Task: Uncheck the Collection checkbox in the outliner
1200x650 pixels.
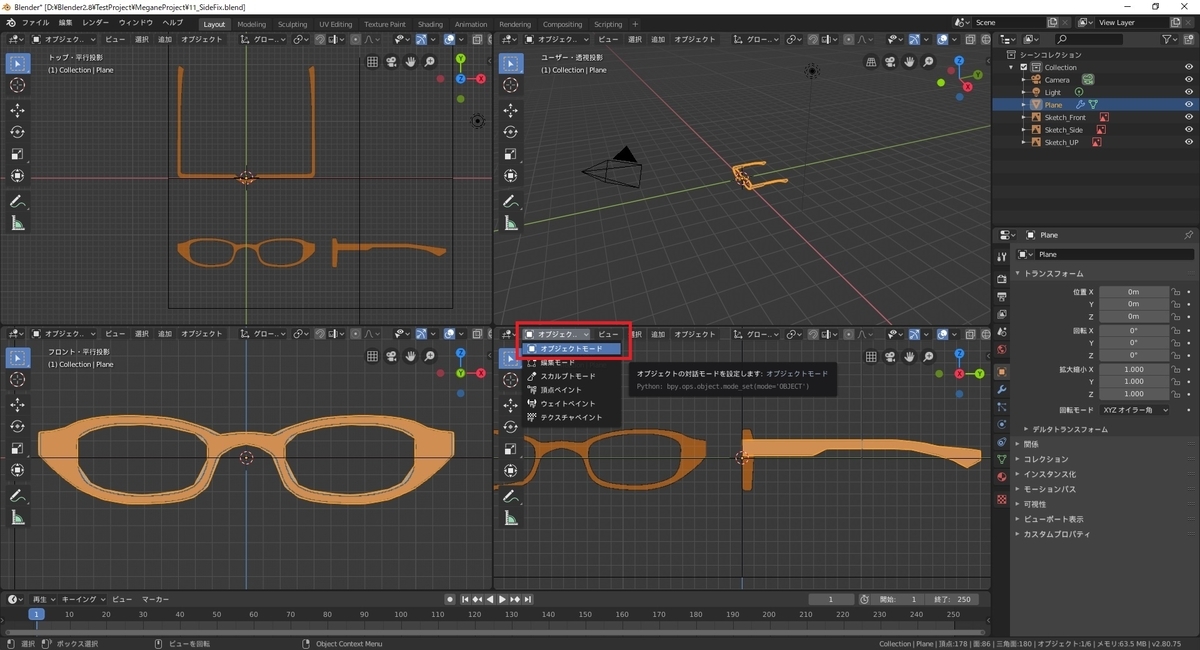Action: [x=1023, y=68]
